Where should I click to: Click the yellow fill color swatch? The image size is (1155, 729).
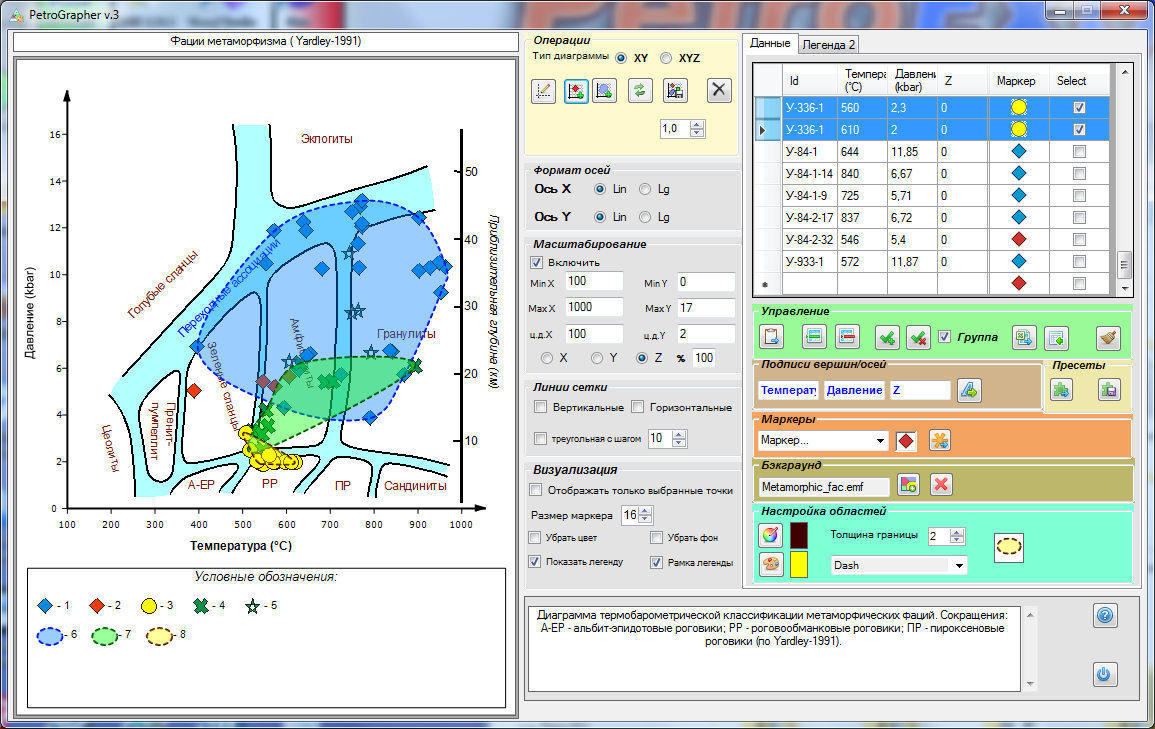798,565
